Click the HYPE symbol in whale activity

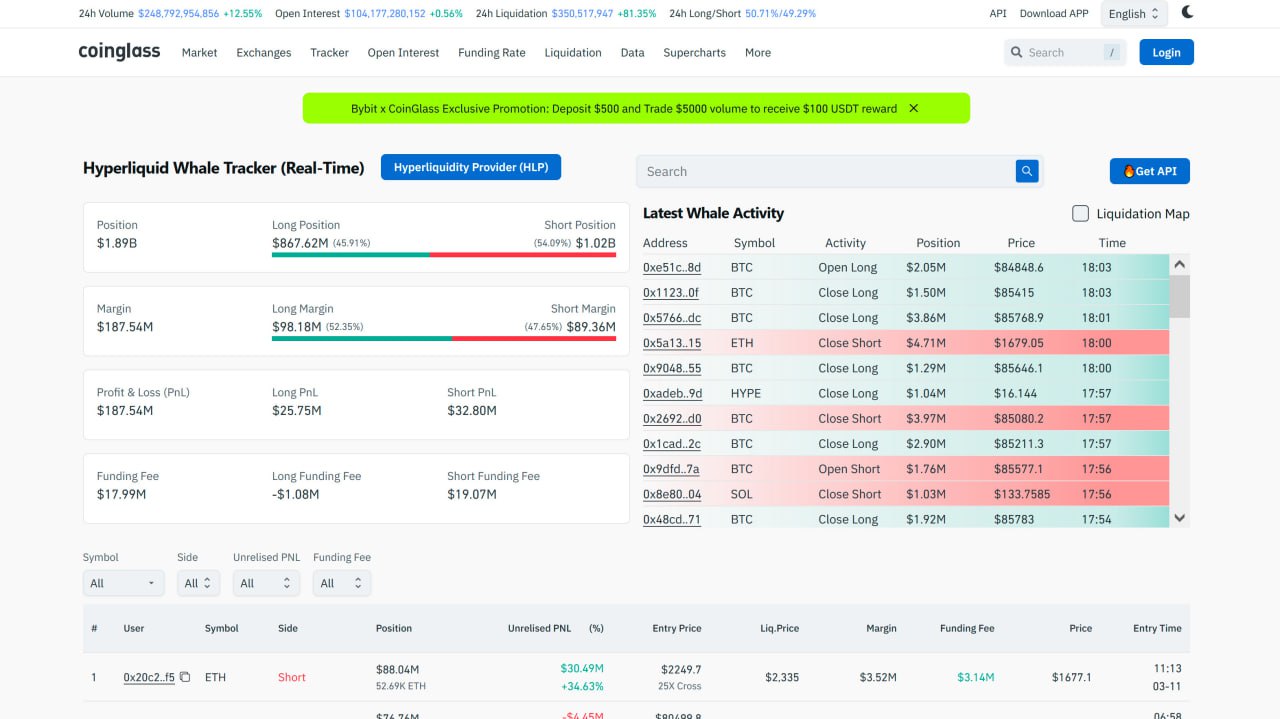click(746, 393)
